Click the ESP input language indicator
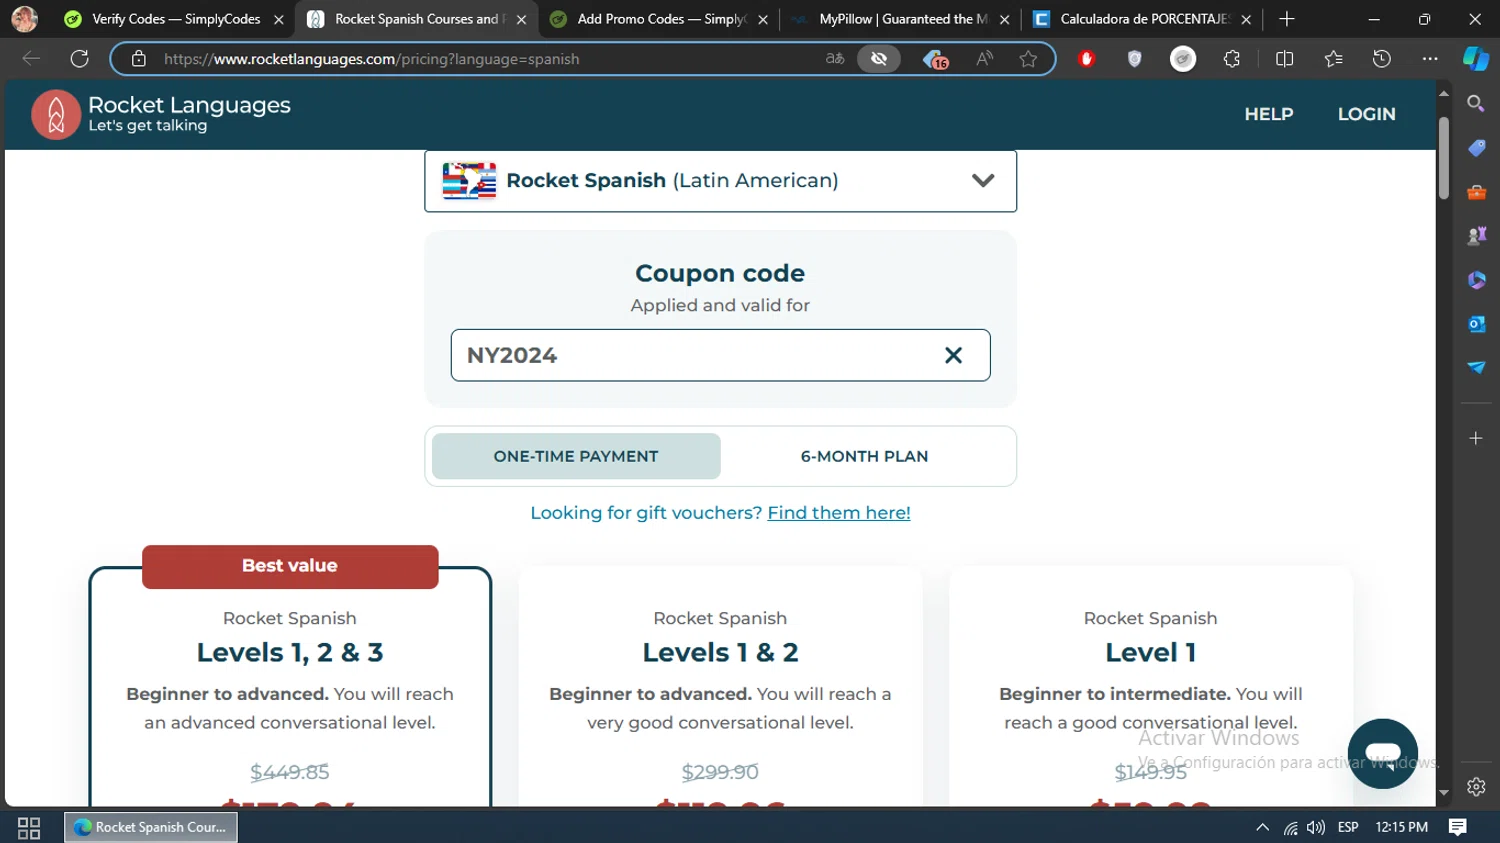Image resolution: width=1500 pixels, height=843 pixels. pyautogui.click(x=1348, y=827)
